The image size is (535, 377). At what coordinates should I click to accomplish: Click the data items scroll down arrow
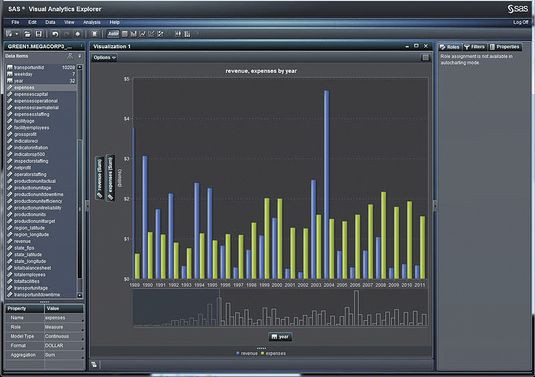click(x=80, y=295)
